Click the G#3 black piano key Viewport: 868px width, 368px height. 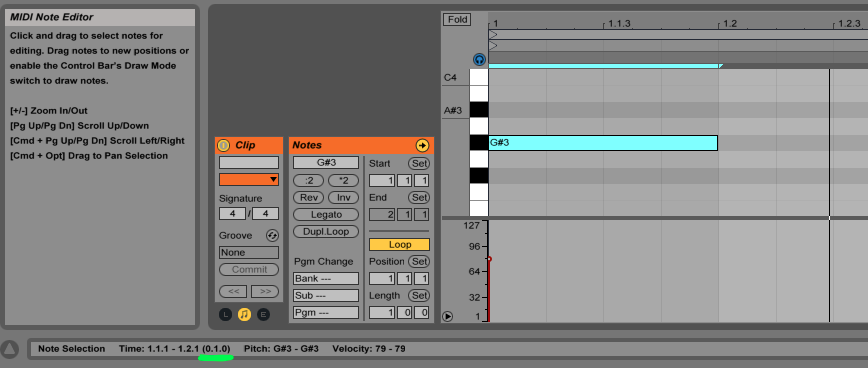coord(479,143)
